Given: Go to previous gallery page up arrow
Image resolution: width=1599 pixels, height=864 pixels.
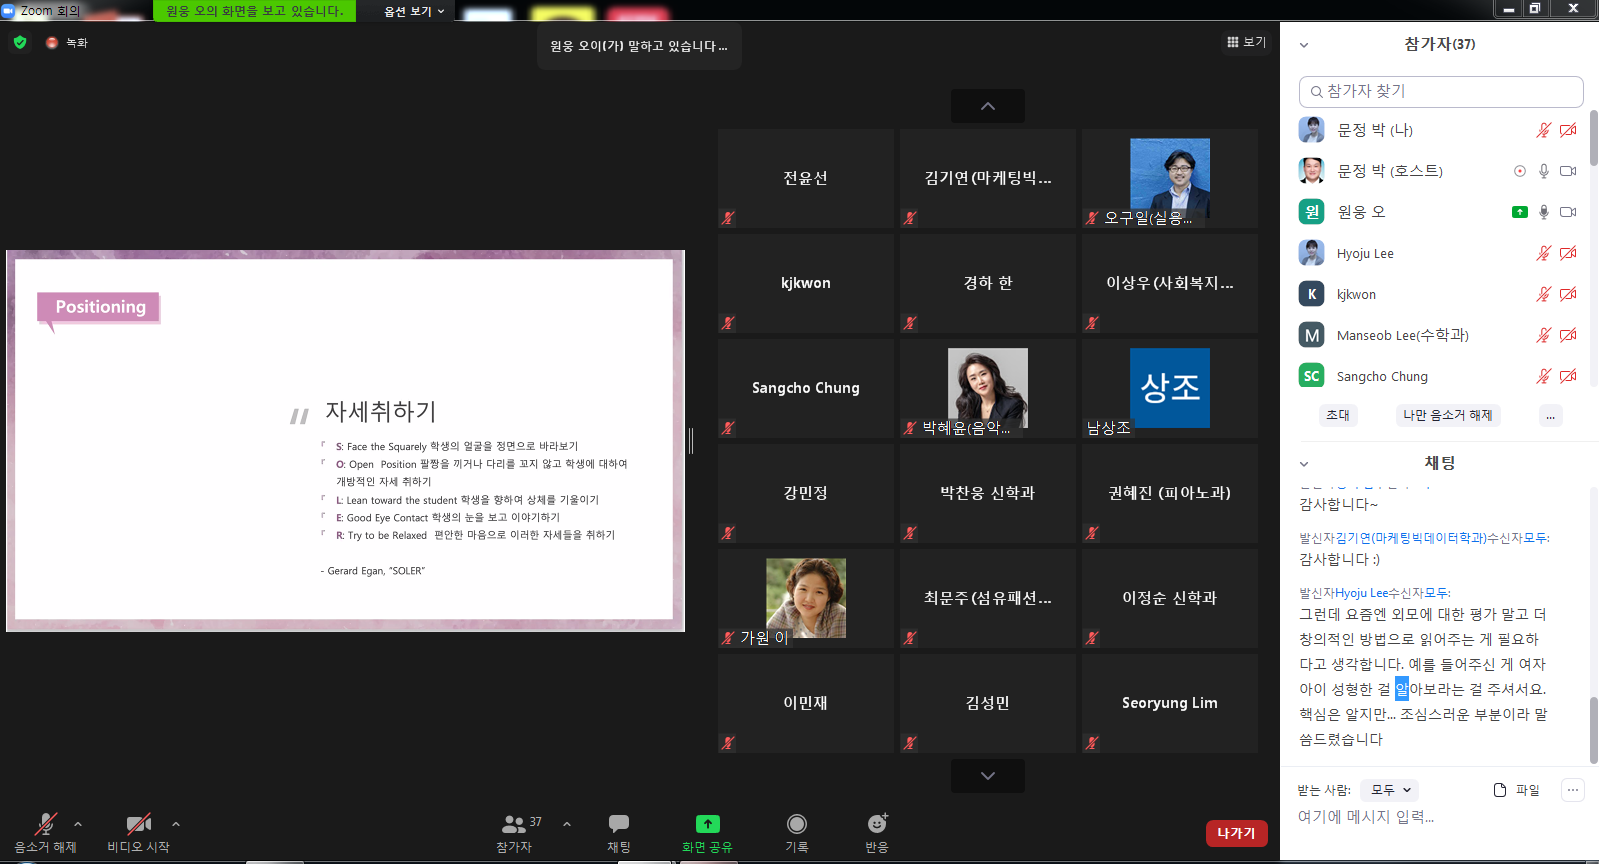Looking at the screenshot, I should (x=987, y=106).
